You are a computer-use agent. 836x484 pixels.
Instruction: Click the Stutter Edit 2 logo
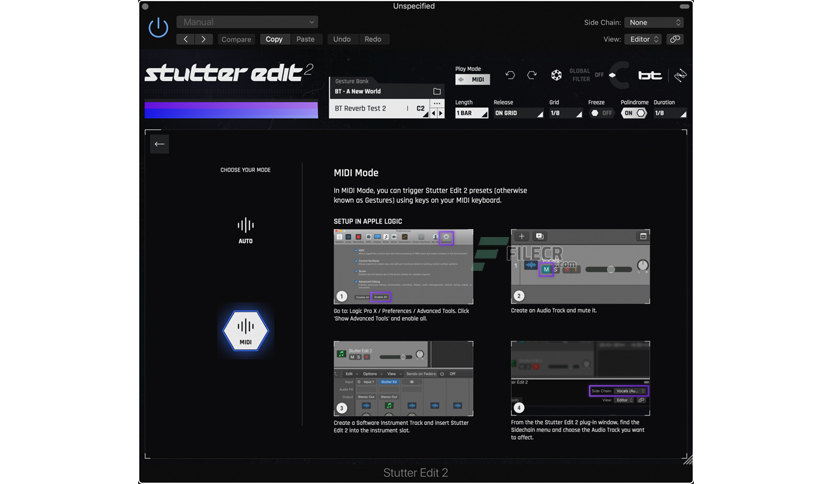click(x=229, y=73)
